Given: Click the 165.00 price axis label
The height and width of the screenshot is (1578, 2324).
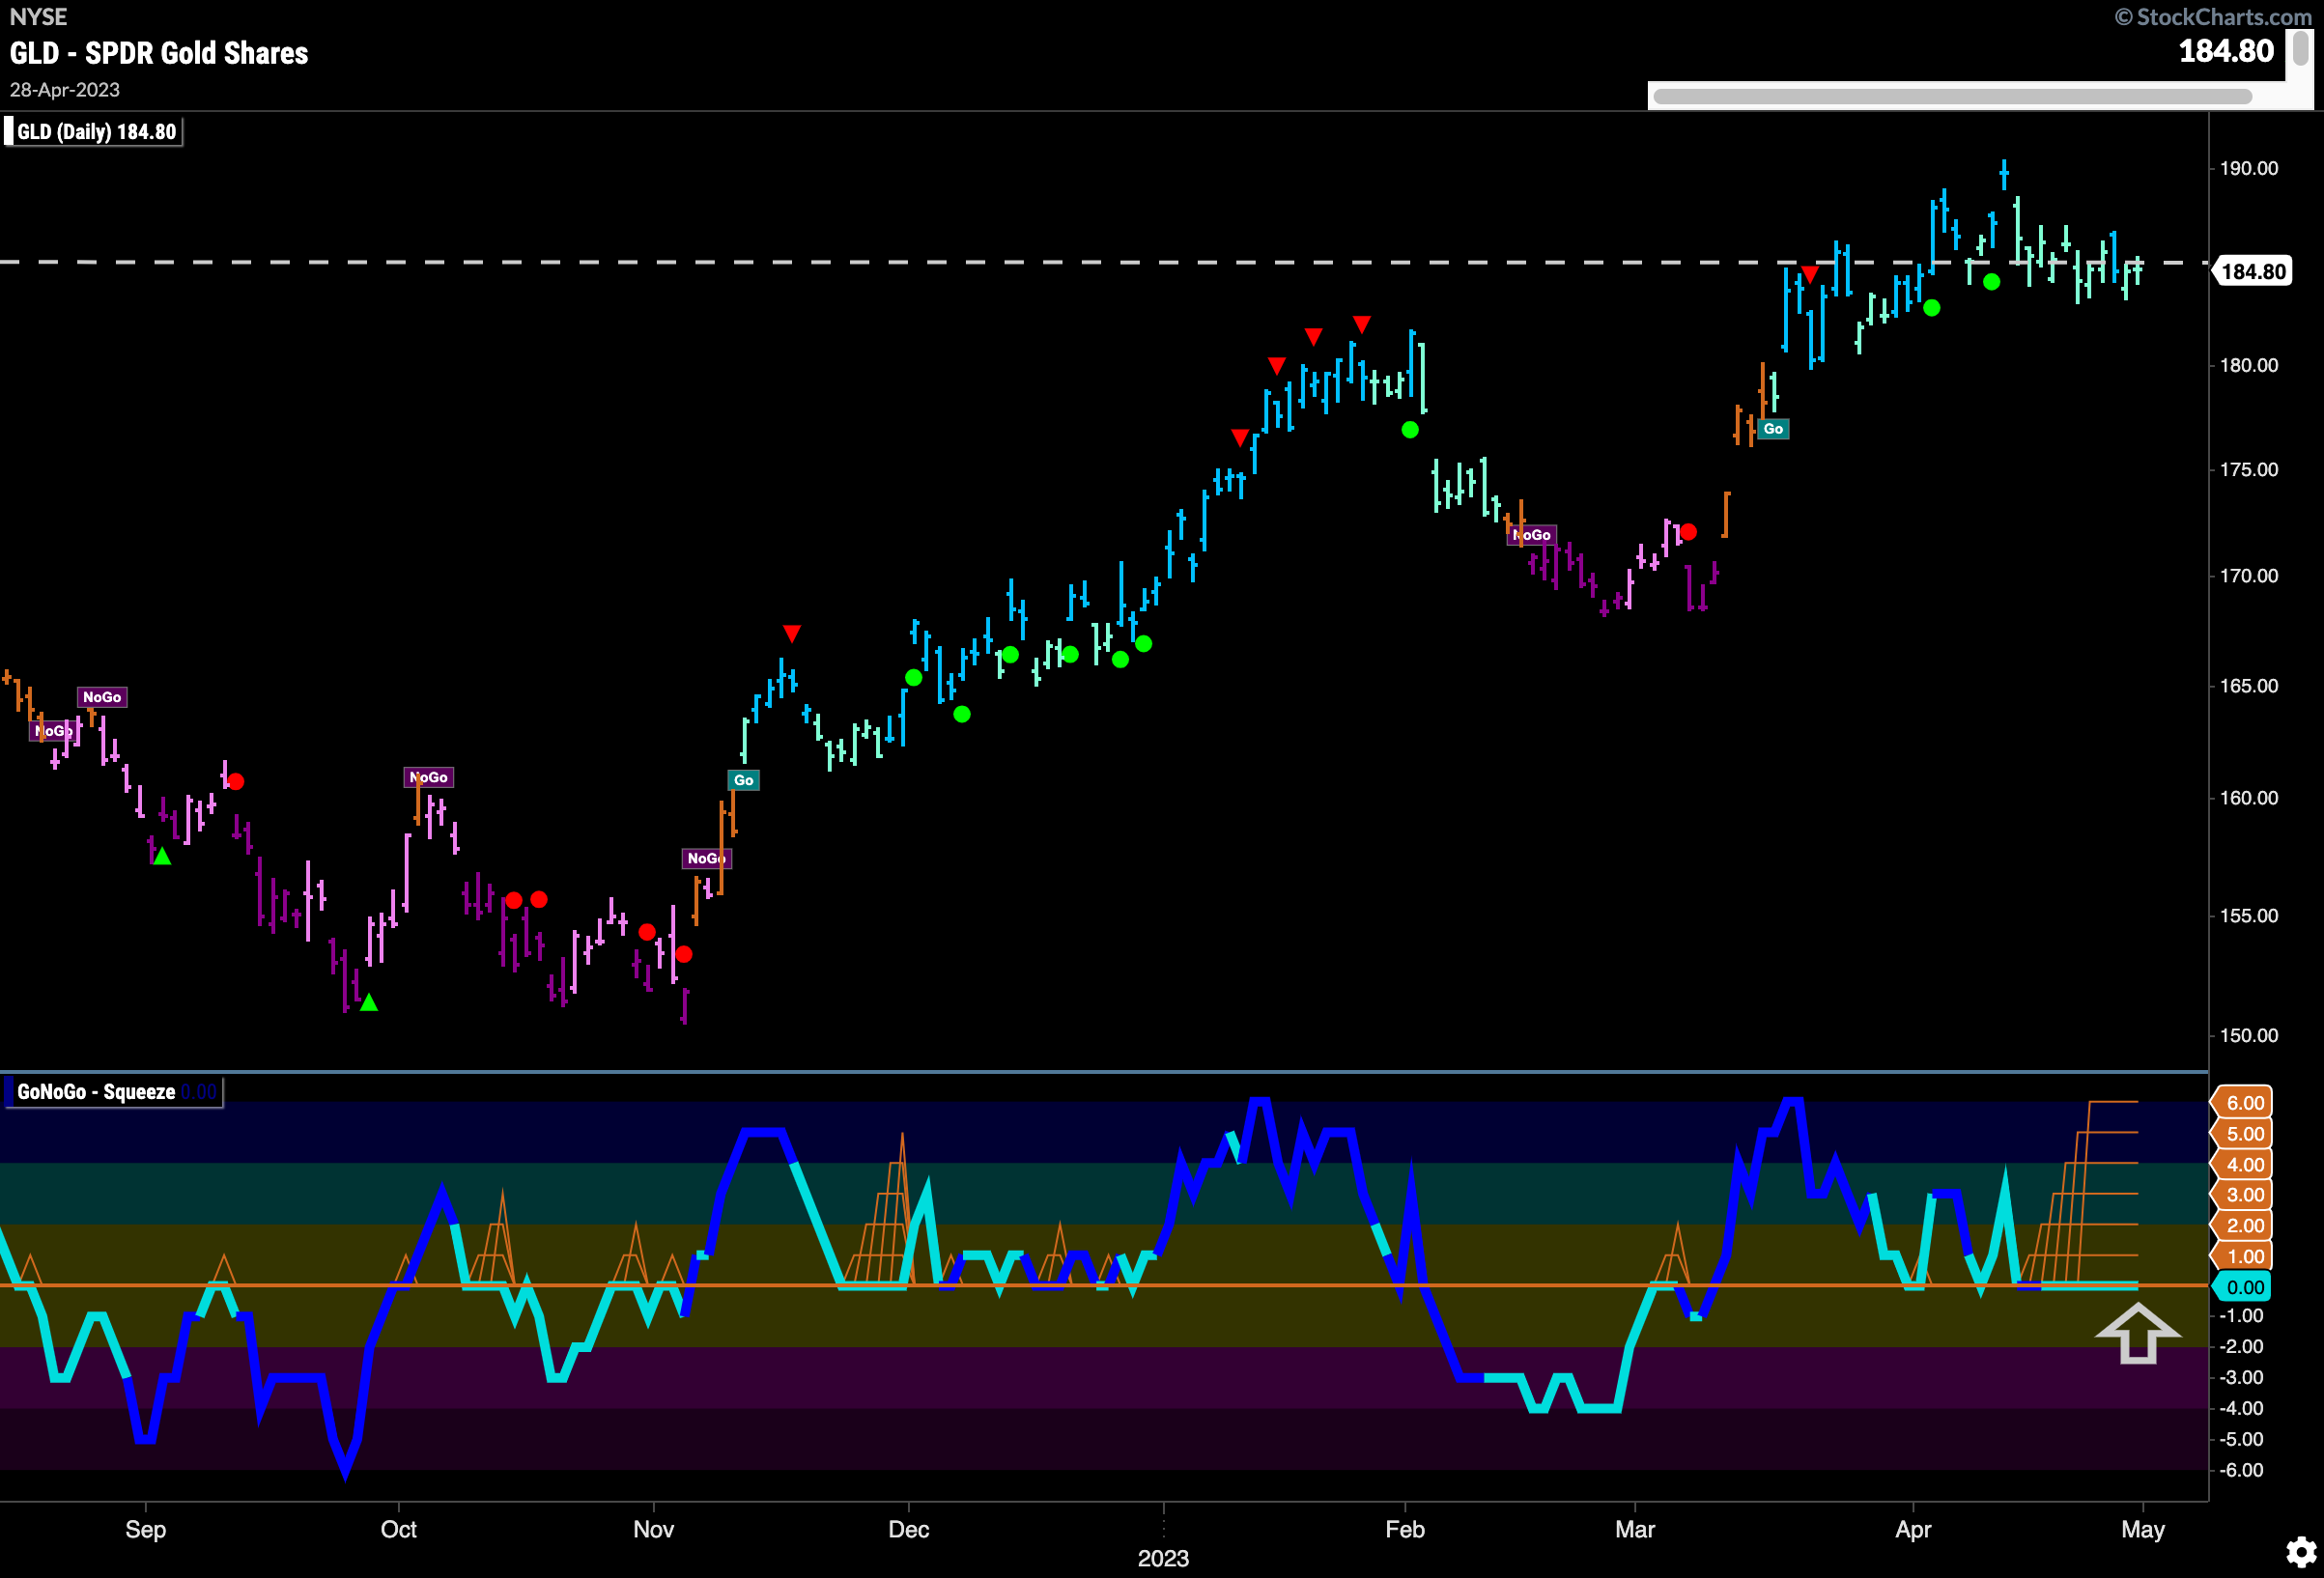Looking at the screenshot, I should (2249, 685).
